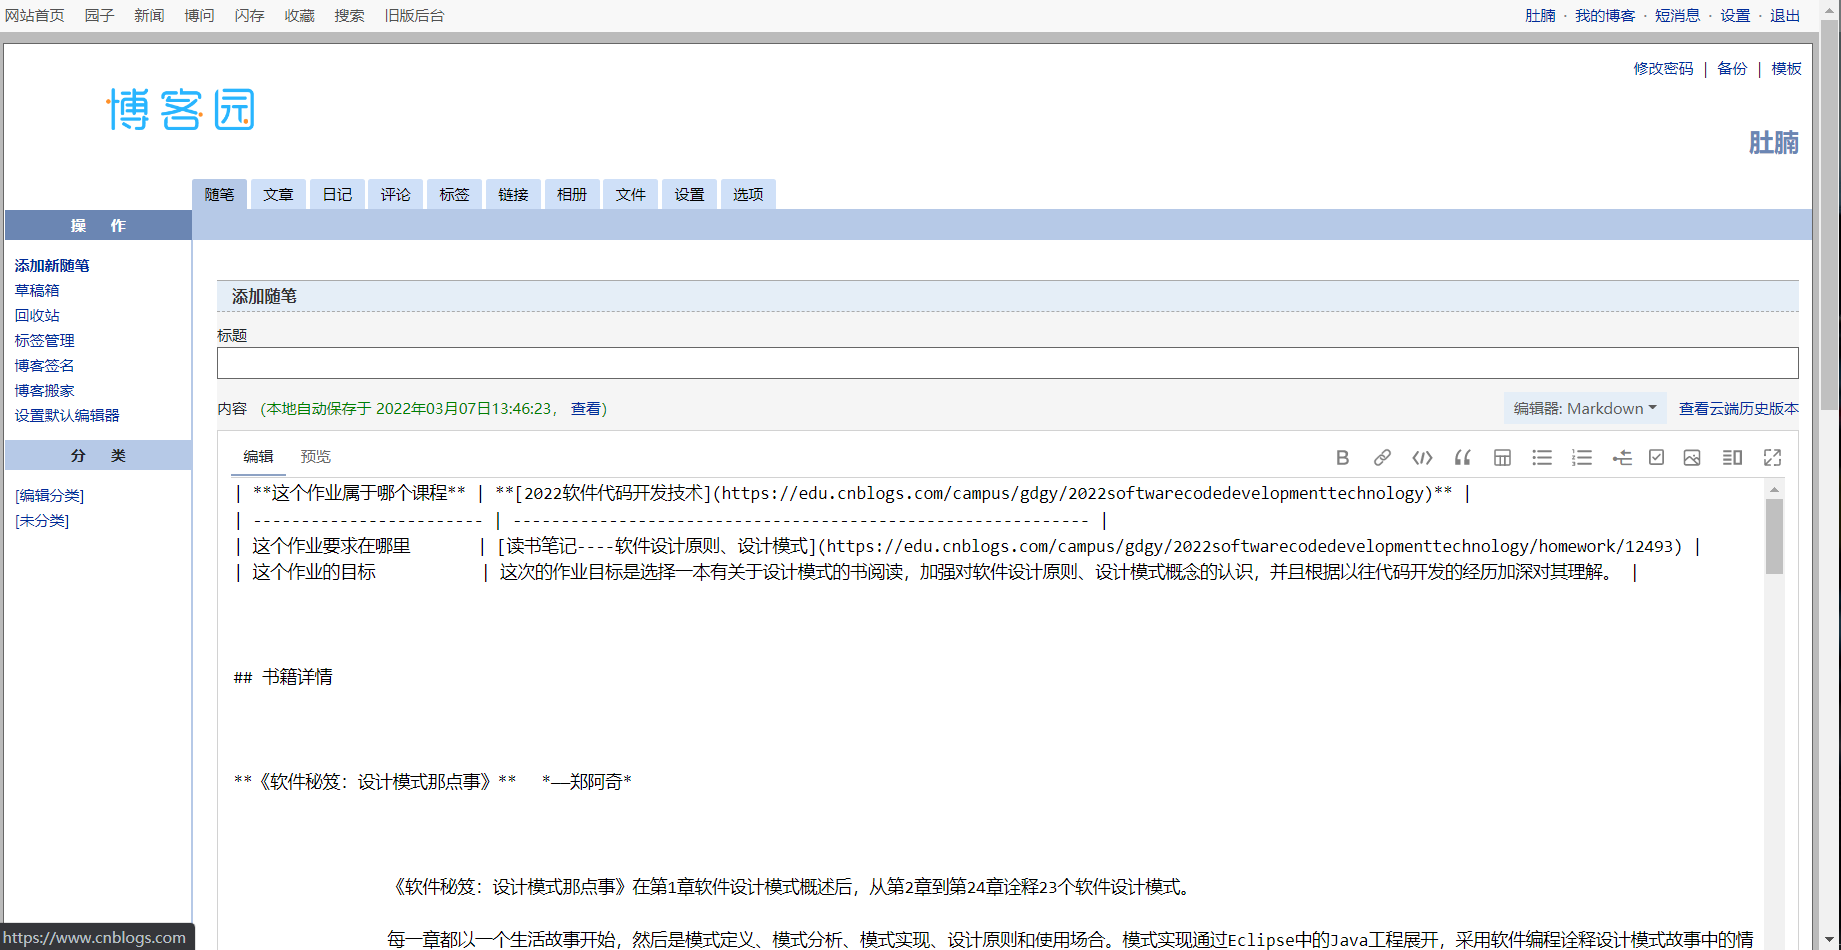Click the arrow-and-lines icon beside the numbered list
Screen dimensions: 1841x950
1622,458
